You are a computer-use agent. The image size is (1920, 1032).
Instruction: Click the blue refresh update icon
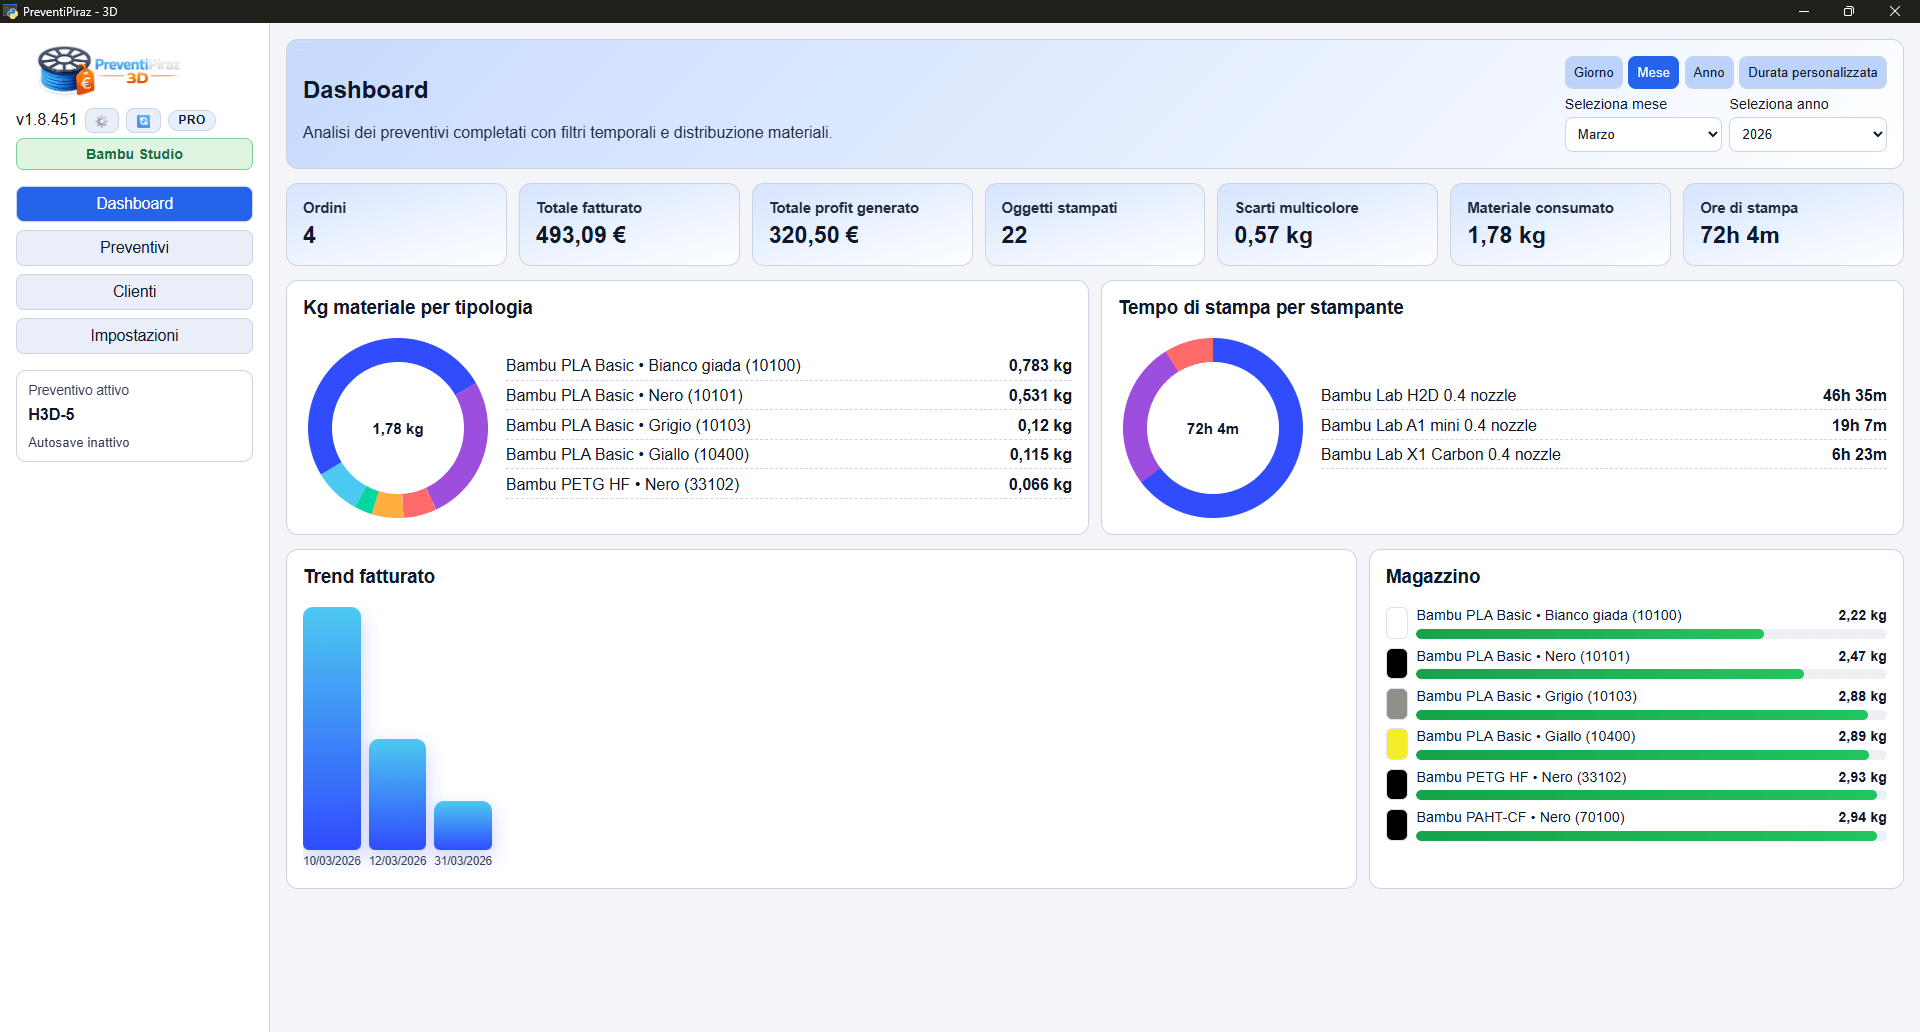(x=143, y=121)
